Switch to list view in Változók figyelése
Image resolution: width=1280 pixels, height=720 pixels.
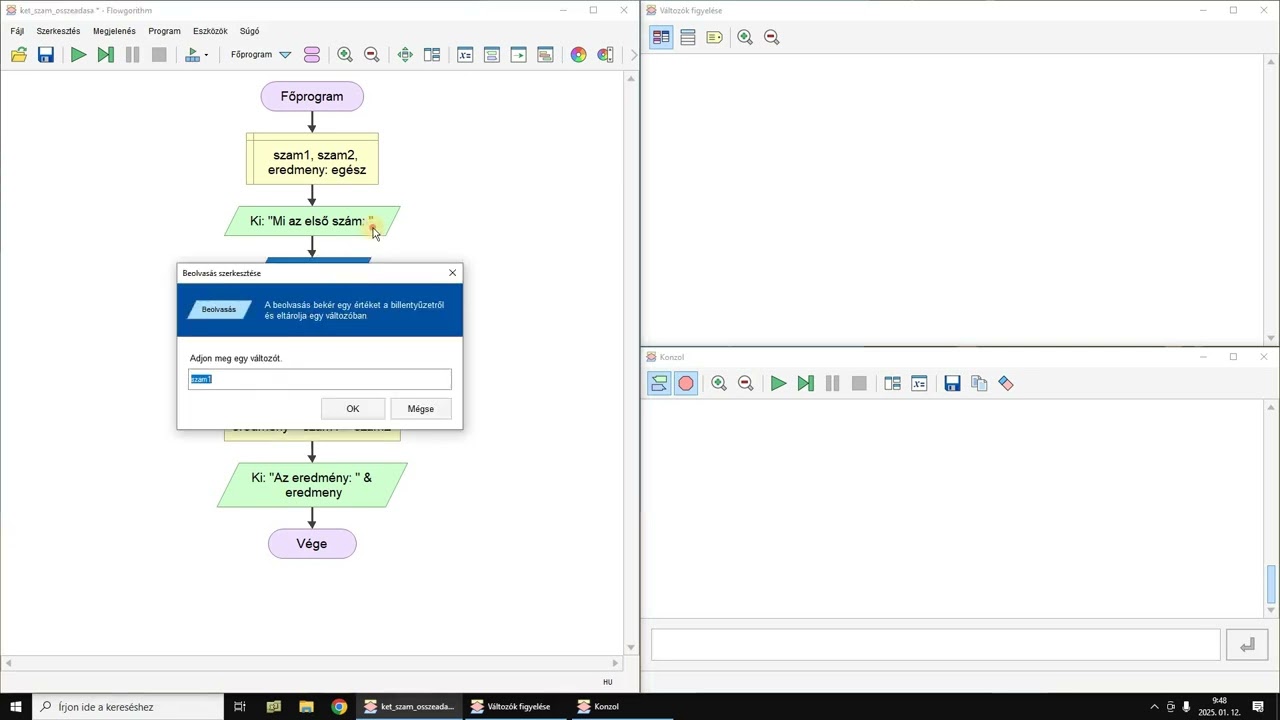688,37
